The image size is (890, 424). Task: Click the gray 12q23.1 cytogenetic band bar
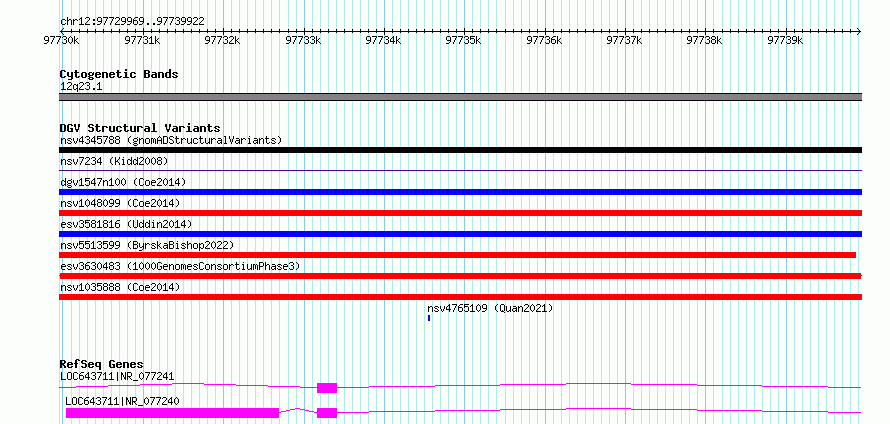click(460, 97)
